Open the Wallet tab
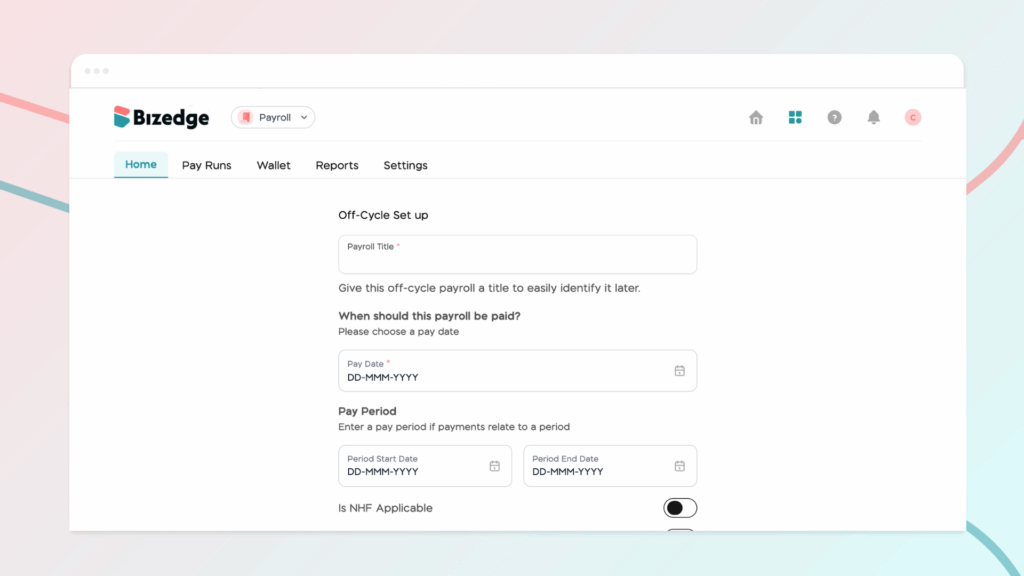The width and height of the screenshot is (1024, 576). pos(273,166)
